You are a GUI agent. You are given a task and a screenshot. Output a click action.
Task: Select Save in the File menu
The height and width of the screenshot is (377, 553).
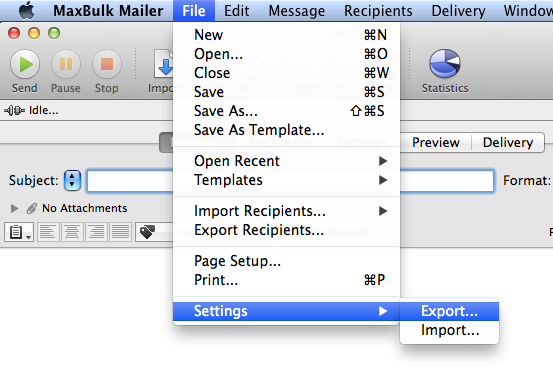tap(286, 92)
